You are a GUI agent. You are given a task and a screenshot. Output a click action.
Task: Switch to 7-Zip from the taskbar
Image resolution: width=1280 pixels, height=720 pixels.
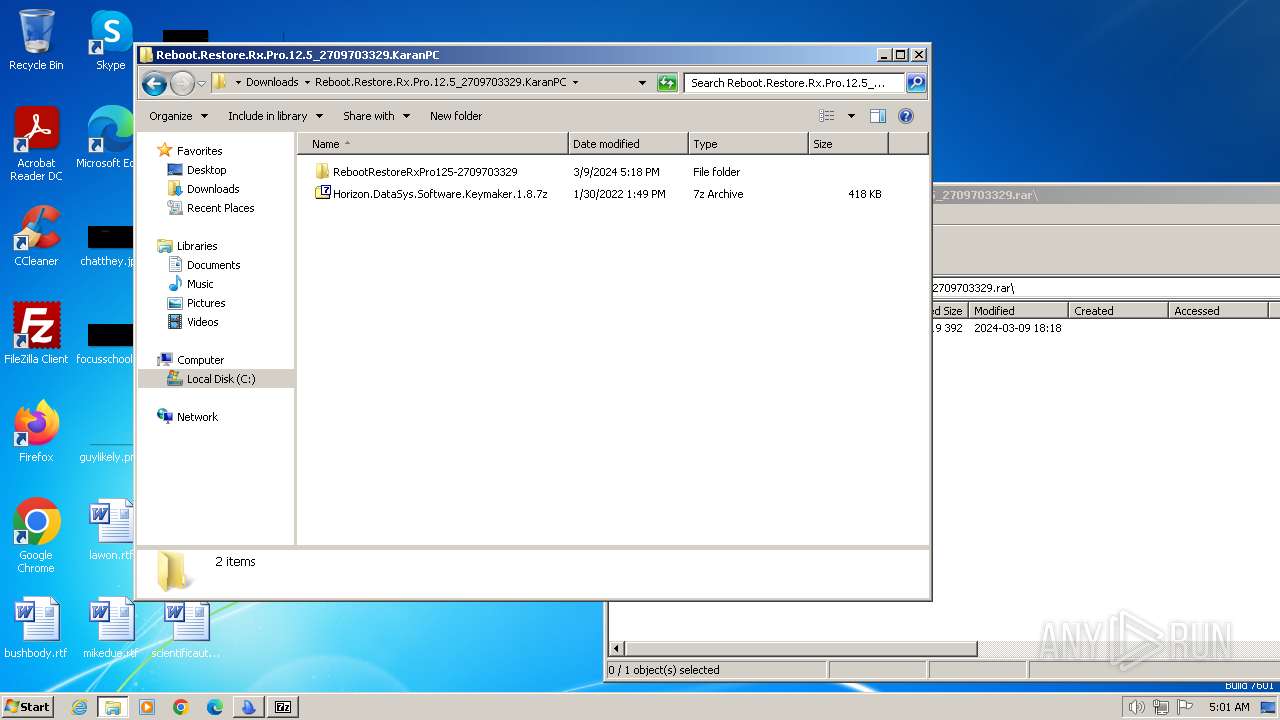coord(283,707)
